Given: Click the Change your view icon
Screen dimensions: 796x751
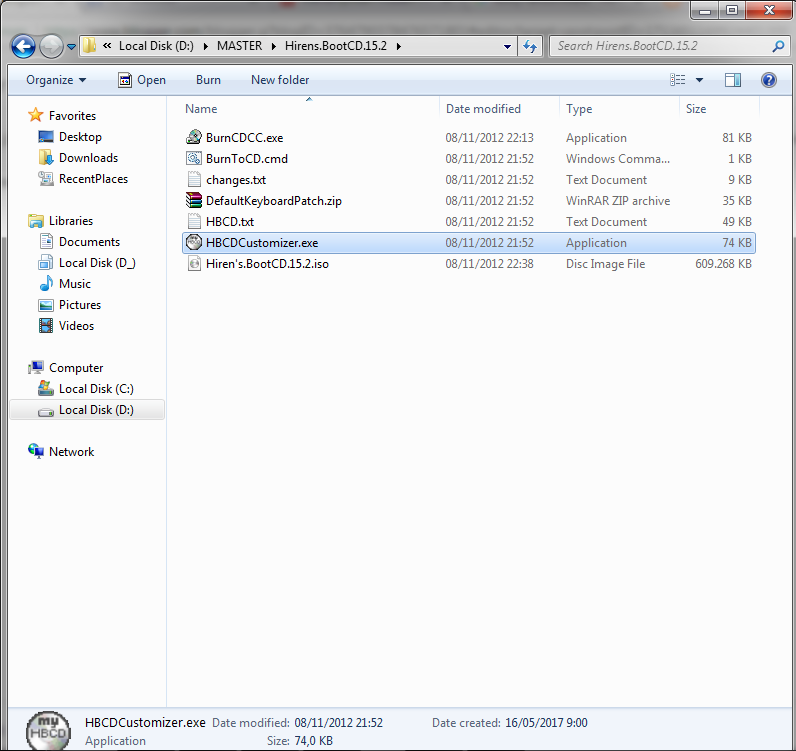Looking at the screenshot, I should click(x=678, y=80).
